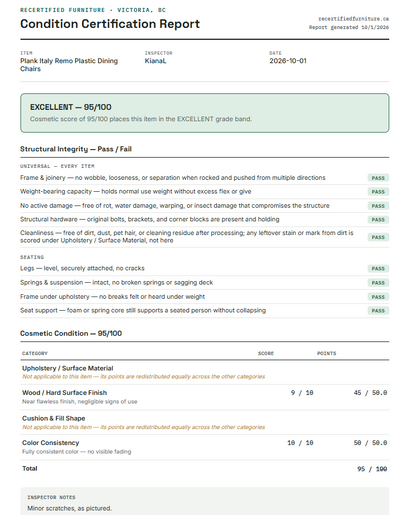Click the Wood / Hard Surface Finish row

pos(204,397)
